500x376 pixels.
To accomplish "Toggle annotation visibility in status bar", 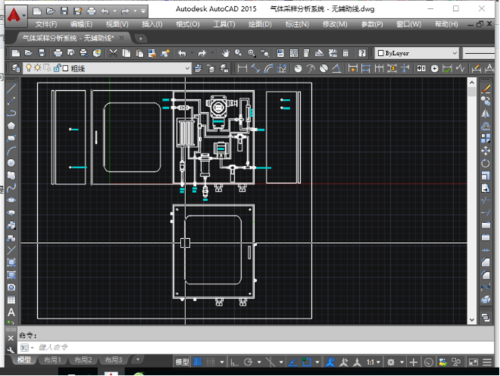I will [330, 362].
